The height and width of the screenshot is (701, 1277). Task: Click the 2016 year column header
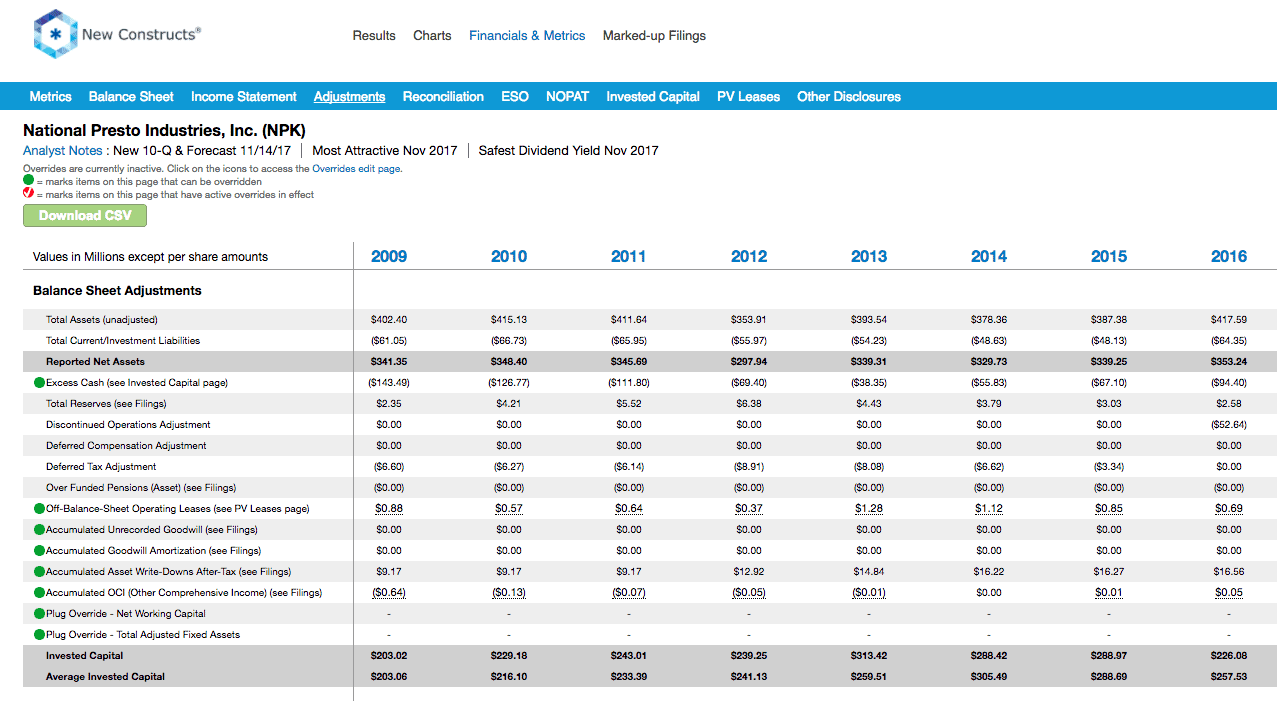pos(1229,257)
